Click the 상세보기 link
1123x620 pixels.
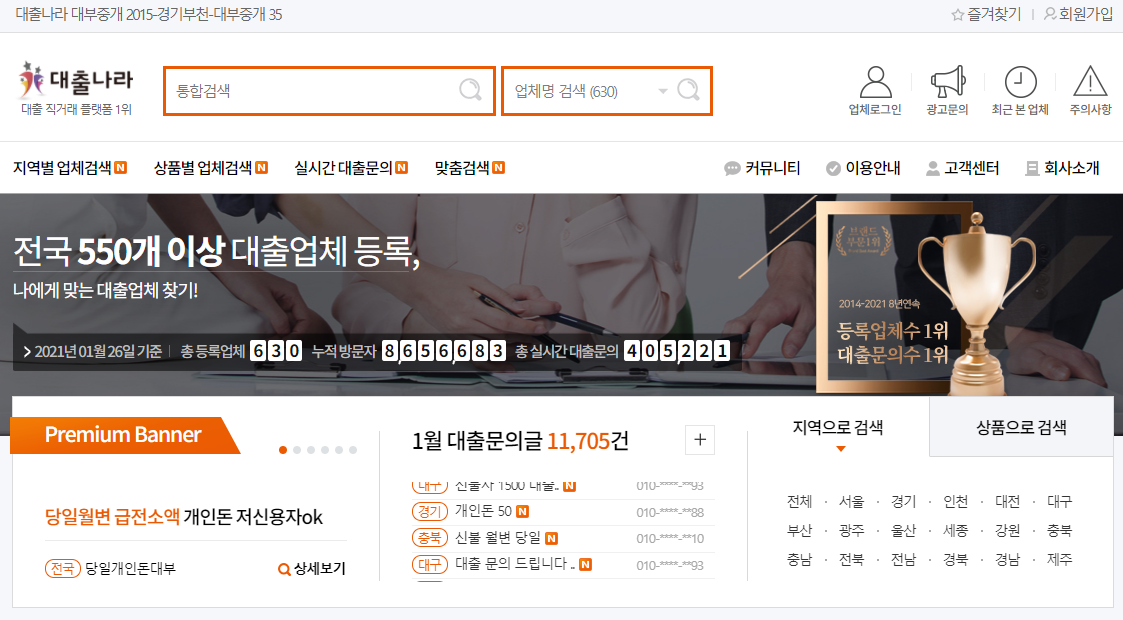pyautogui.click(x=319, y=568)
